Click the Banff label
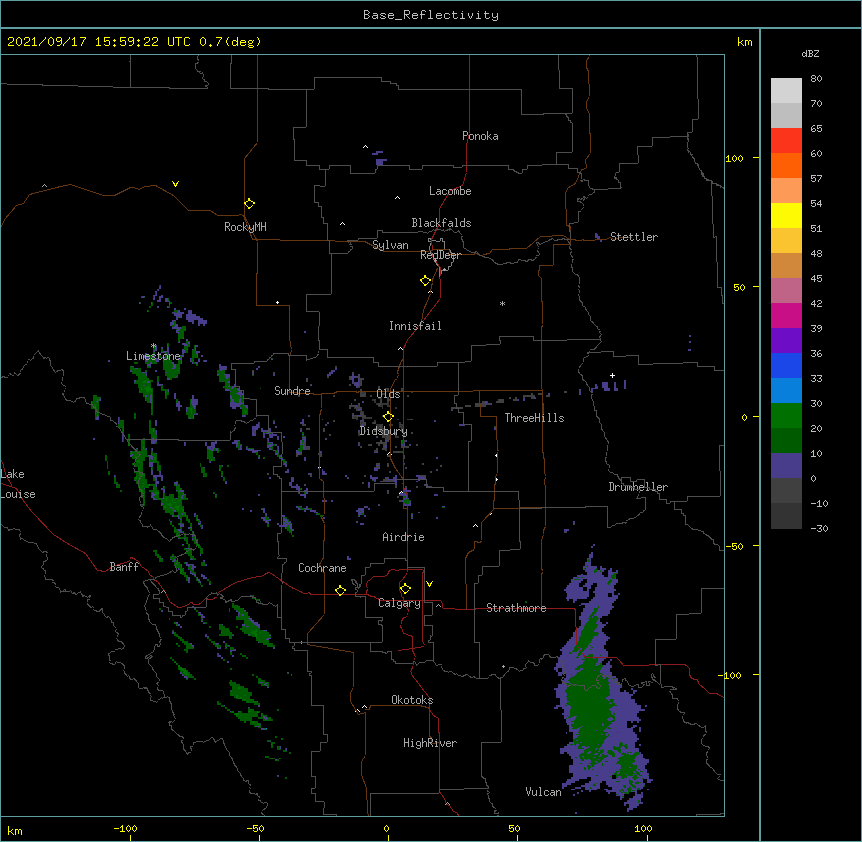Viewport: 862px width, 842px height. click(124, 567)
